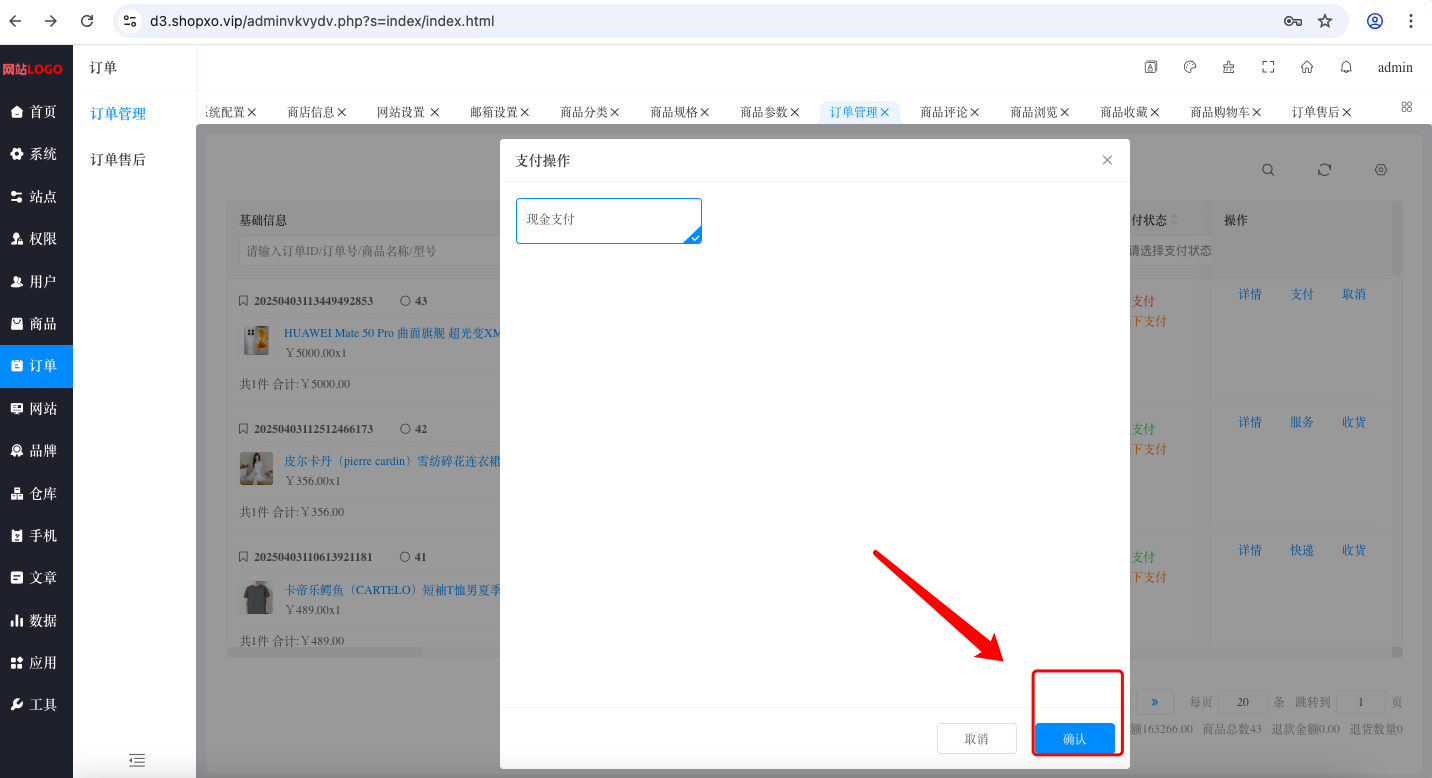
Task: Open 手机 section in sidebar
Action: coord(36,536)
